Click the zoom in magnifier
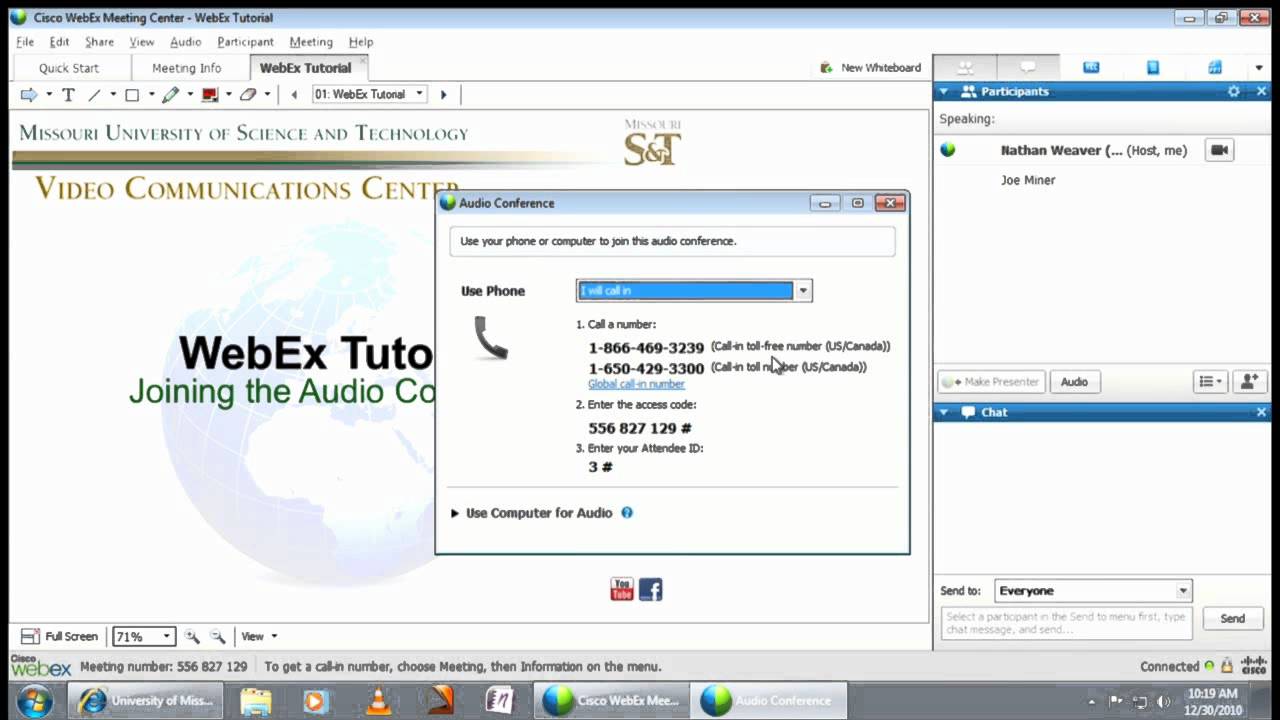This screenshot has height=720, width=1280. pyautogui.click(x=192, y=636)
